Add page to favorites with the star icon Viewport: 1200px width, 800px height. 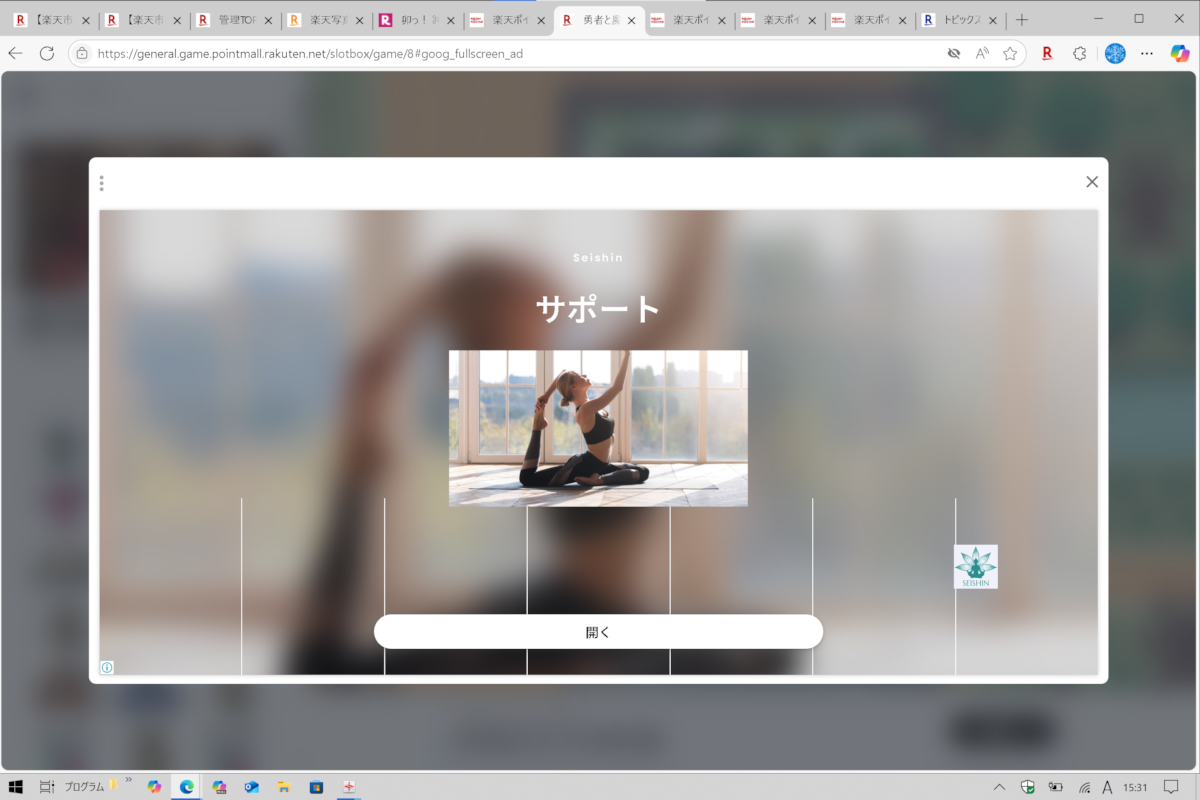pos(1010,53)
